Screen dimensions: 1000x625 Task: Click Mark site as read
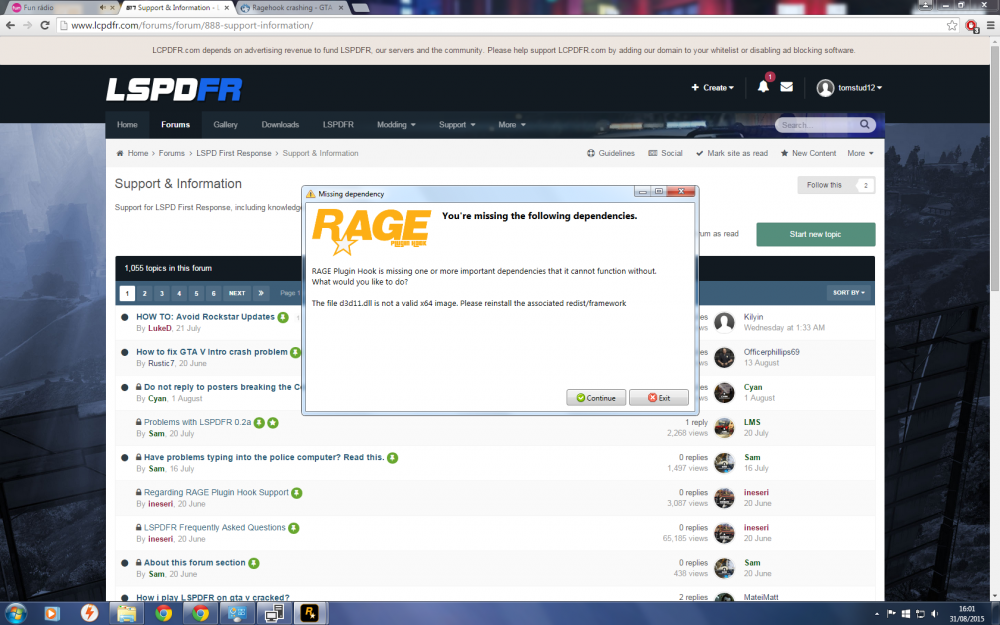pos(732,153)
